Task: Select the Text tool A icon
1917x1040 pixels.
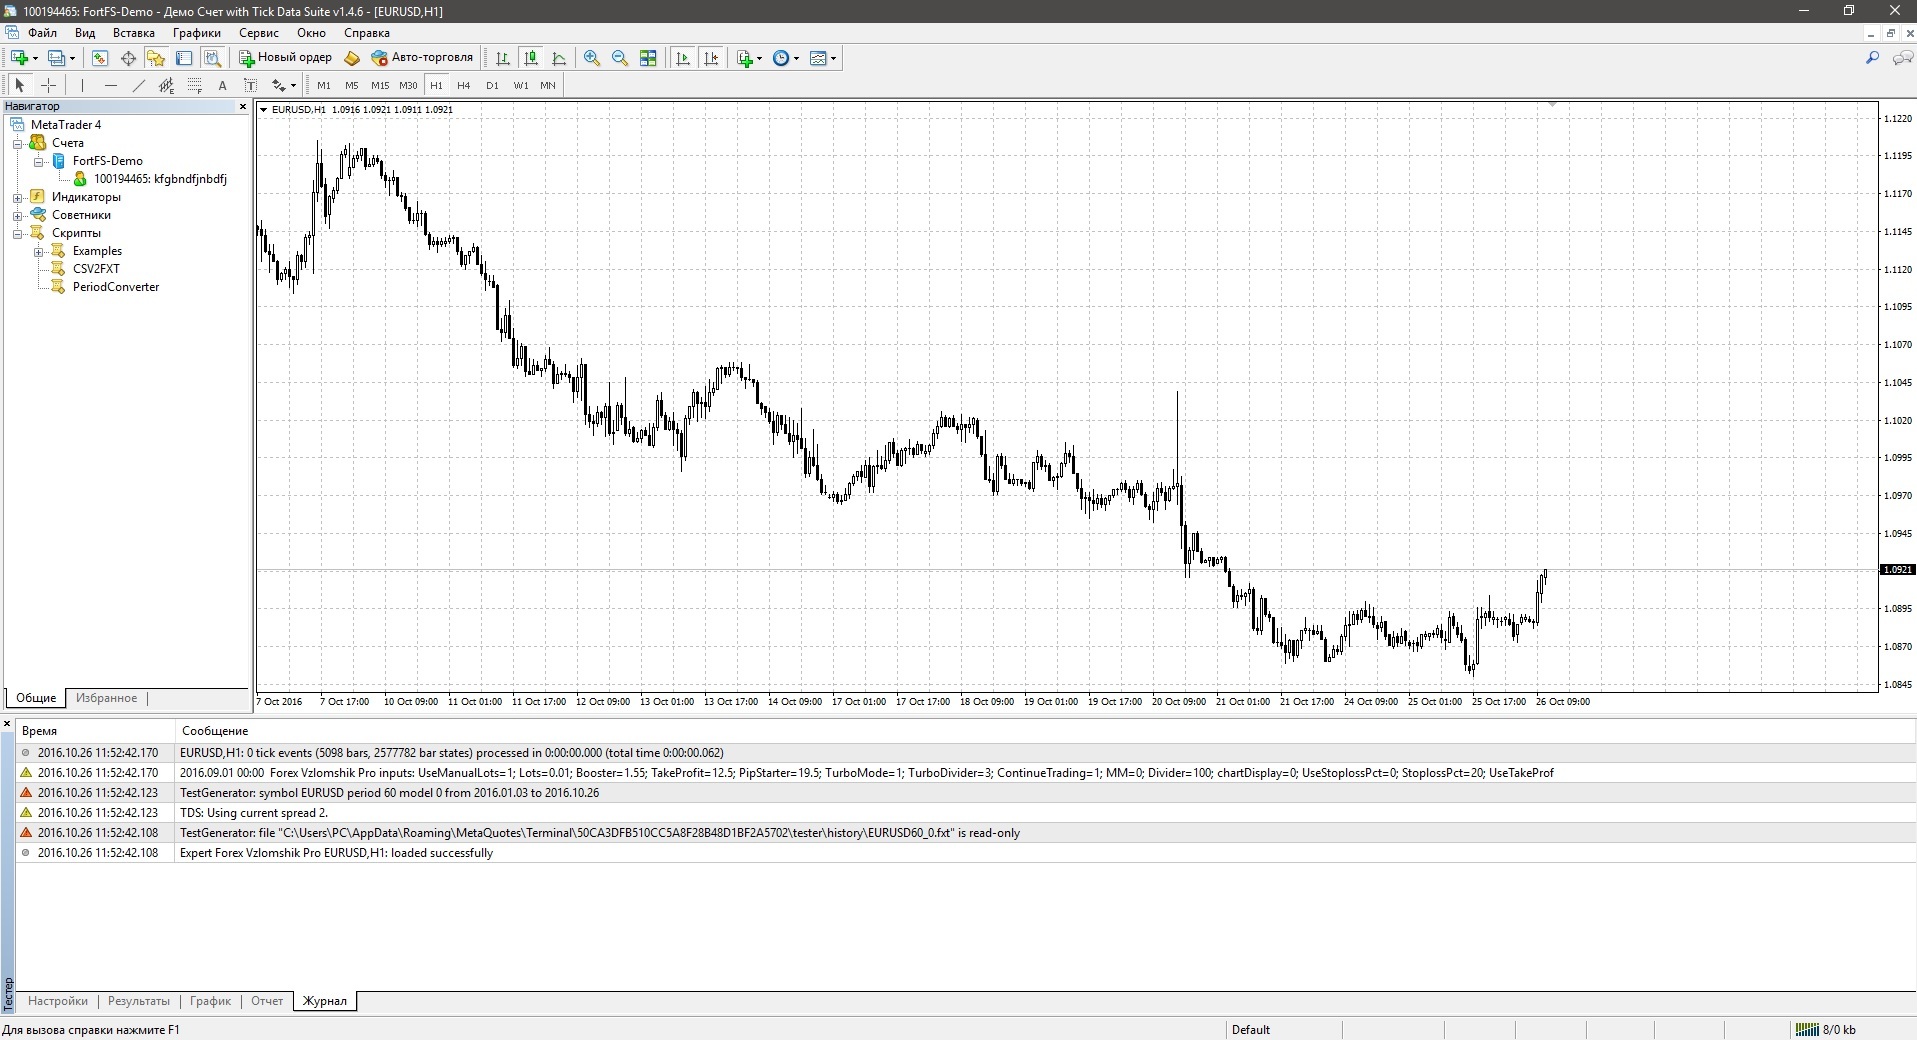Action: pyautogui.click(x=223, y=85)
